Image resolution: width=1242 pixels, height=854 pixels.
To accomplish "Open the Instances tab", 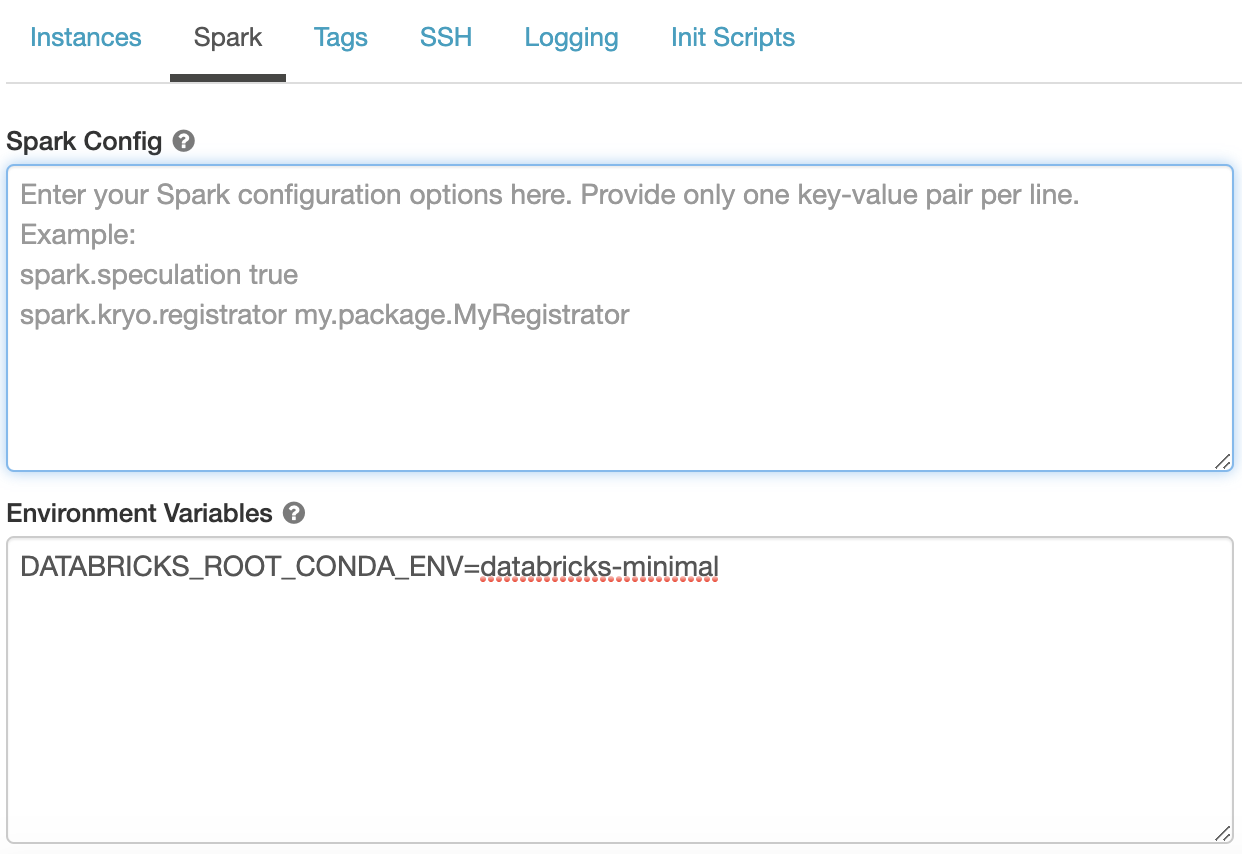I will [86, 38].
